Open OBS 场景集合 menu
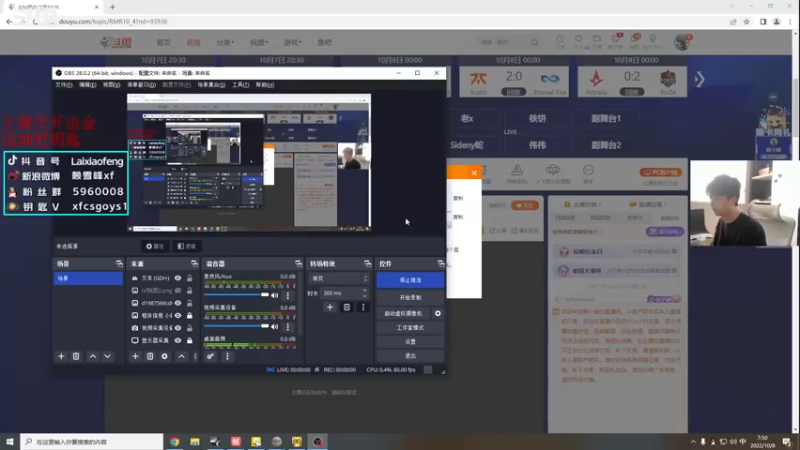The width and height of the screenshot is (800, 450). coord(211,85)
